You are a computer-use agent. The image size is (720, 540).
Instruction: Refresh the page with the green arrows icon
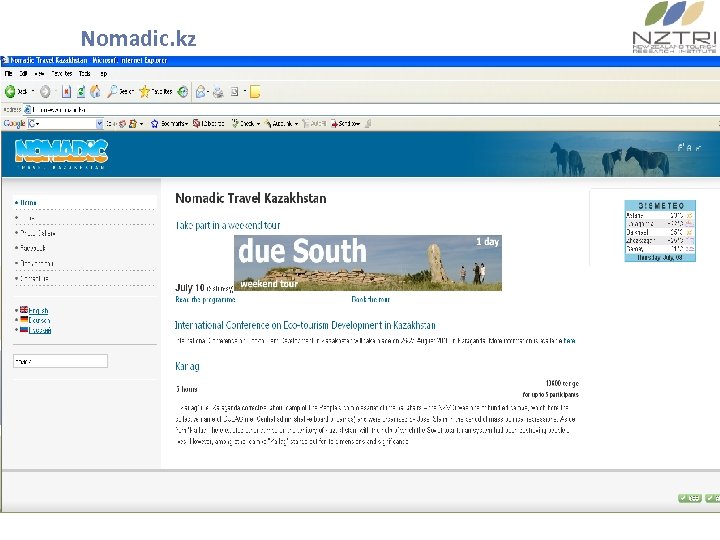[x=81, y=92]
